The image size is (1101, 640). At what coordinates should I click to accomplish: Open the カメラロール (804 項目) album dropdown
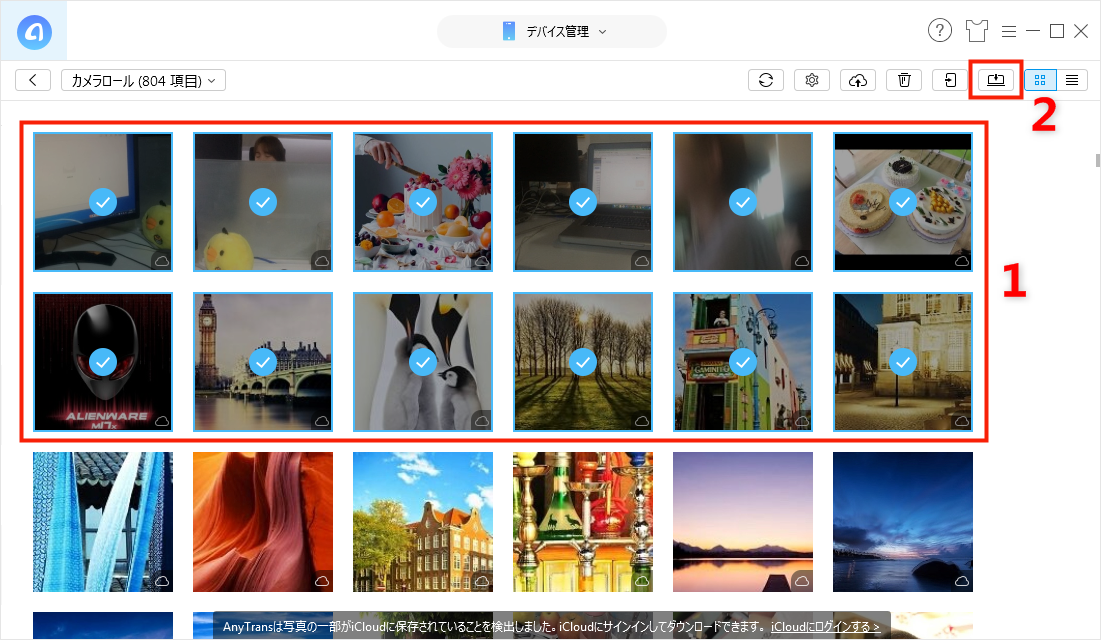point(143,80)
